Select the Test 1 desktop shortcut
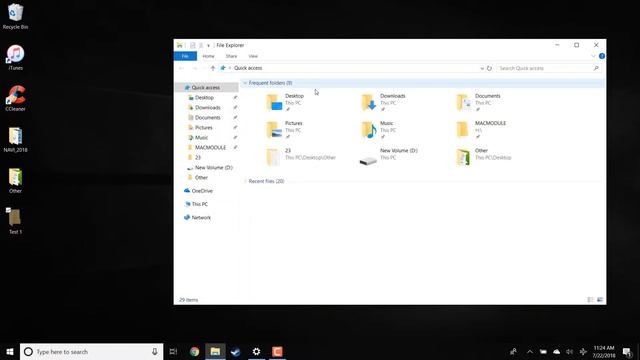 15,221
